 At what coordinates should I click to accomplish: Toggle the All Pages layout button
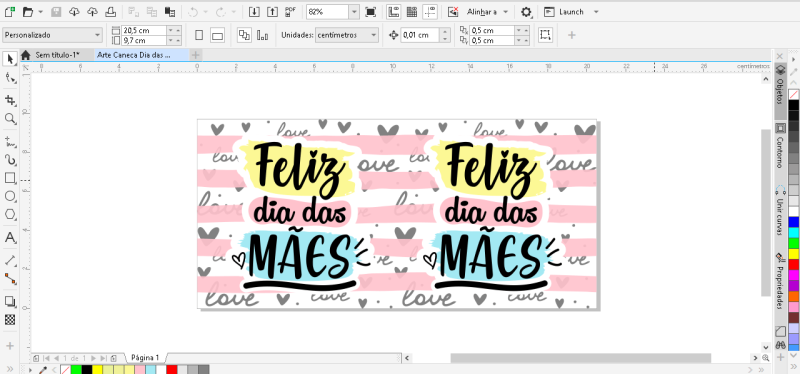245,35
